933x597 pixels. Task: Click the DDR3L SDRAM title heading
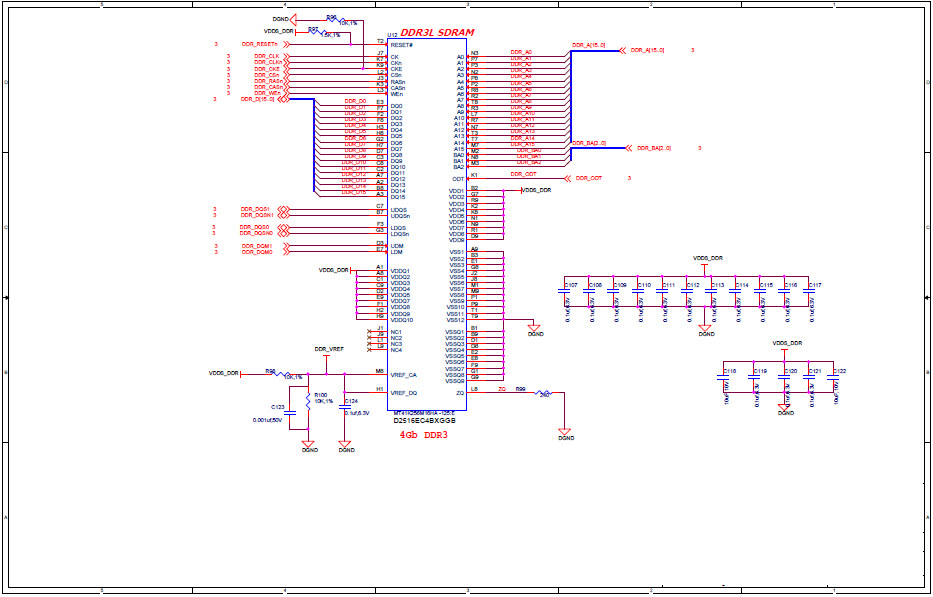click(x=437, y=32)
